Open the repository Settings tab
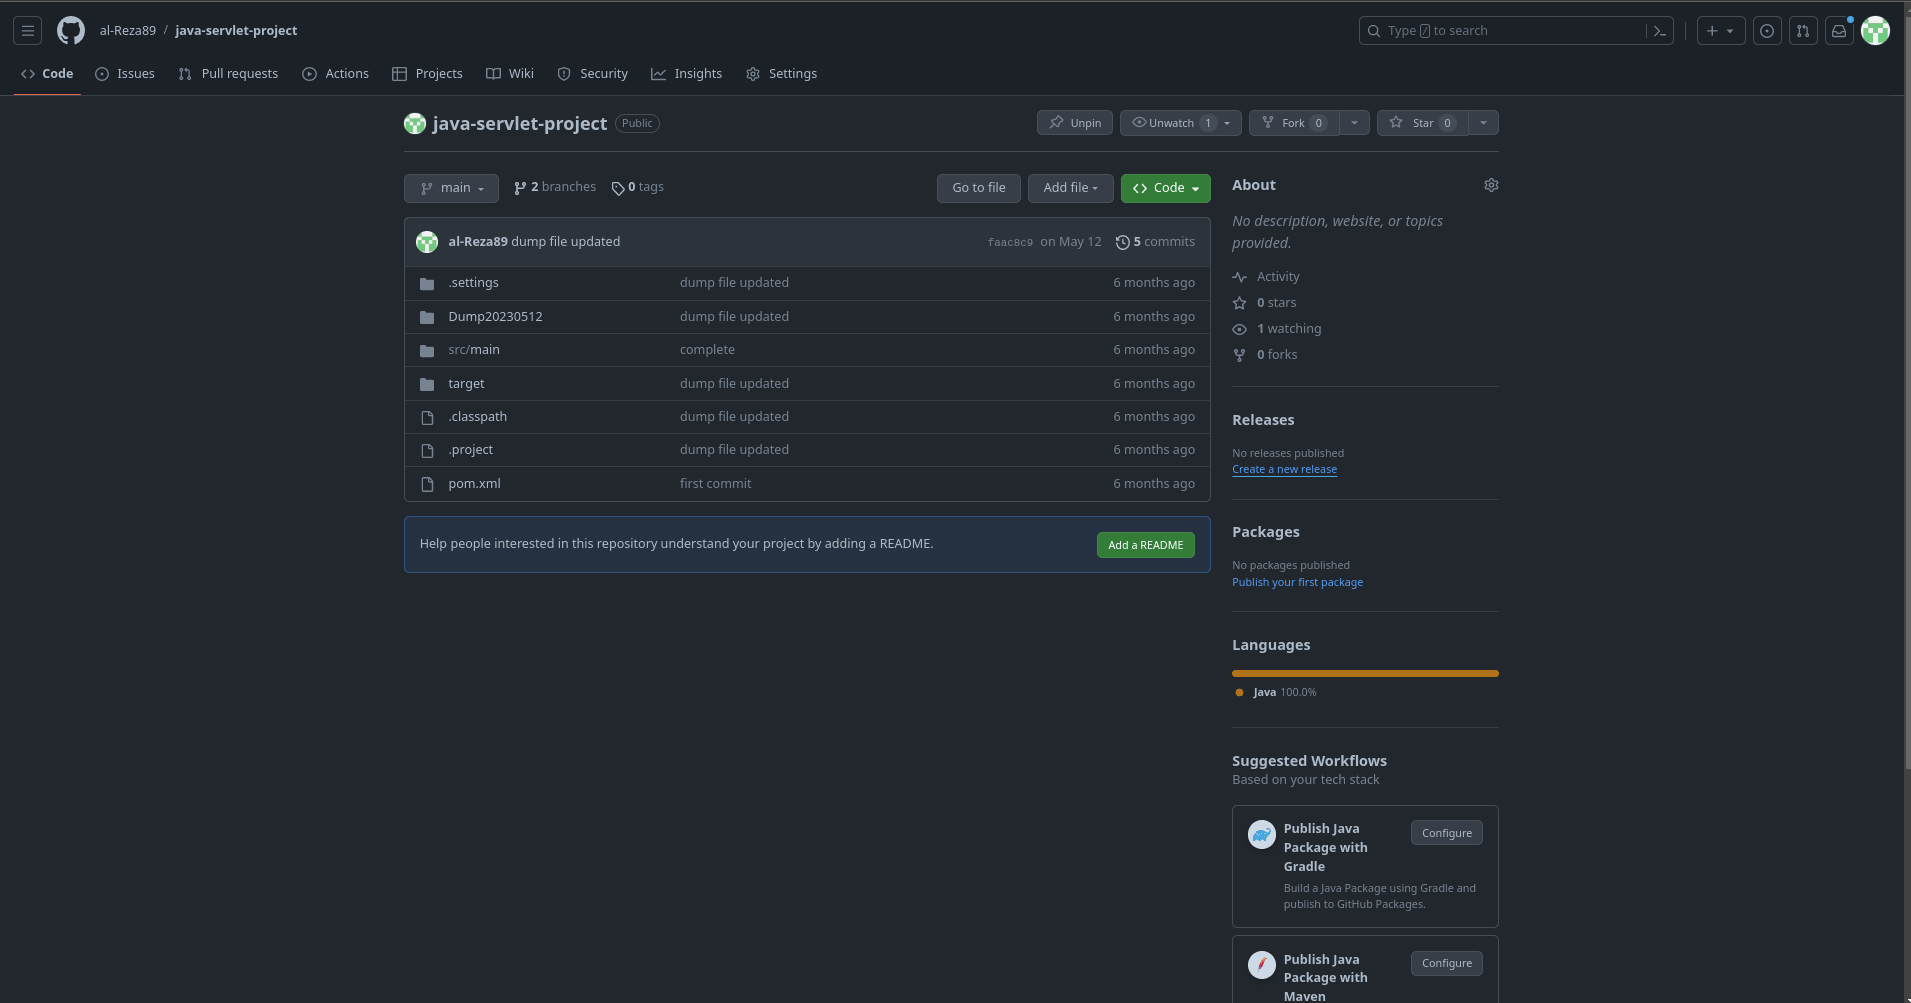Screen dimensions: 1911x1003 782,74
